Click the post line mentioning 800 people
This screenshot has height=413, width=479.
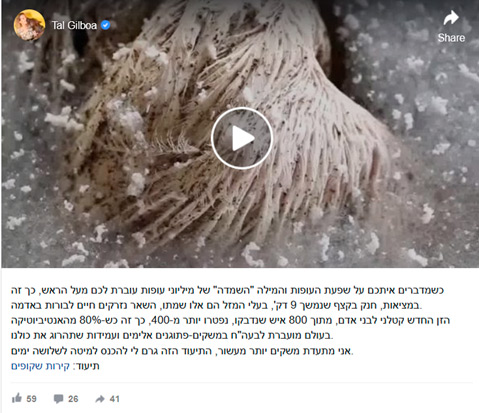tap(230, 320)
